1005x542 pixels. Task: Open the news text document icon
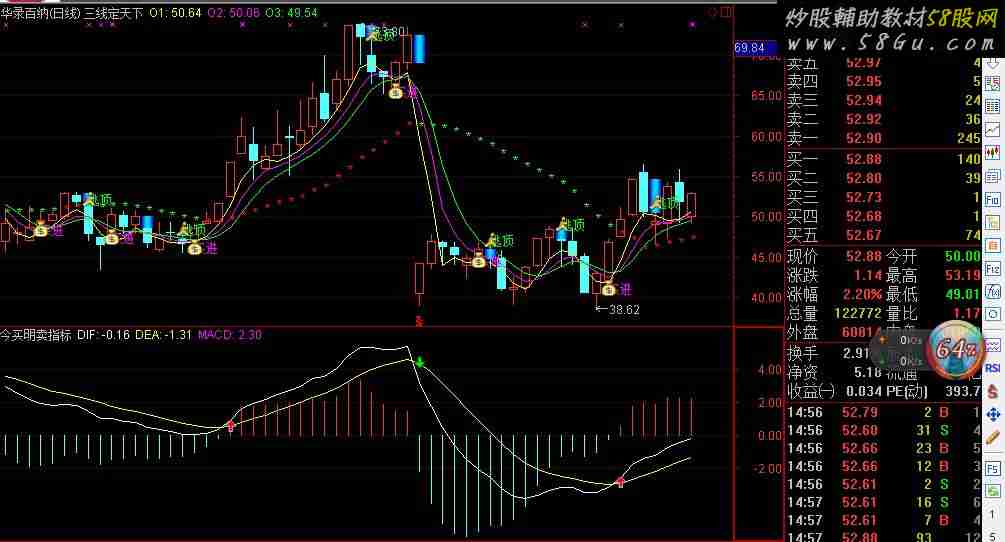(993, 176)
